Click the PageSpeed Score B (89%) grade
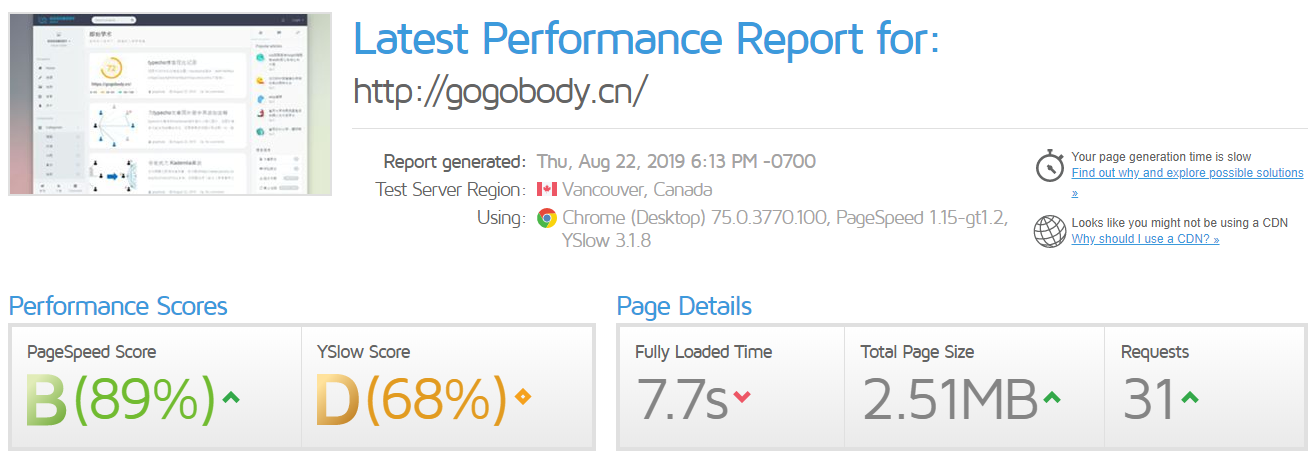 coord(120,399)
